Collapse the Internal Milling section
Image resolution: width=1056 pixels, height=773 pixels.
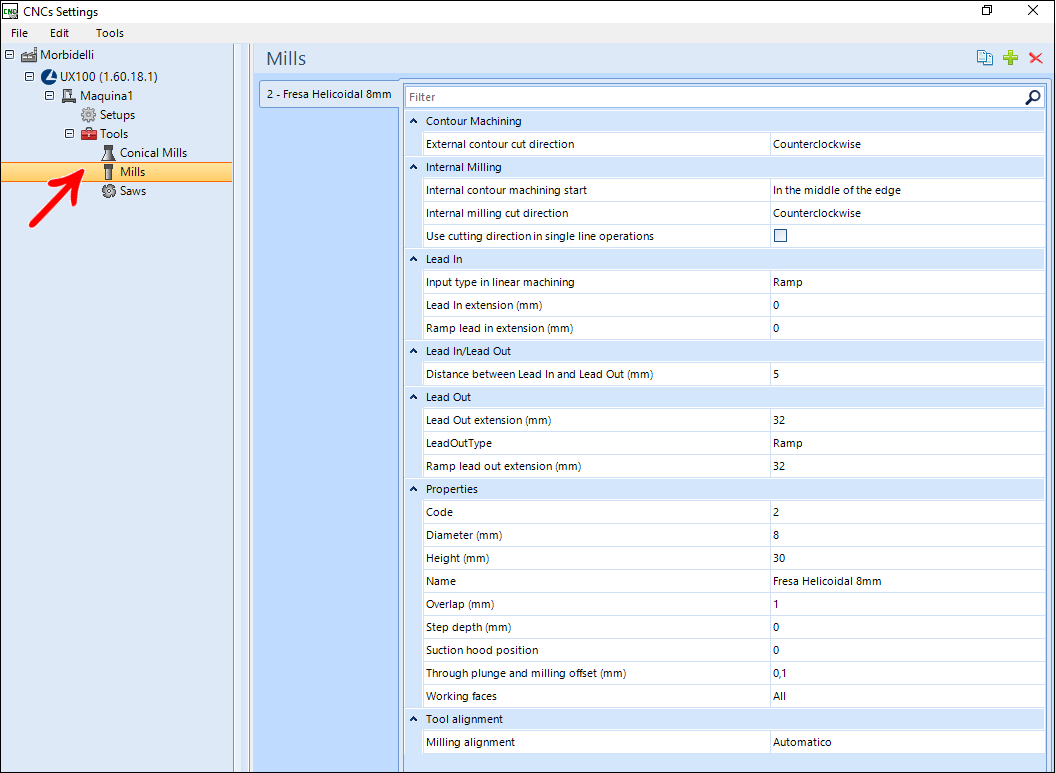(x=414, y=167)
